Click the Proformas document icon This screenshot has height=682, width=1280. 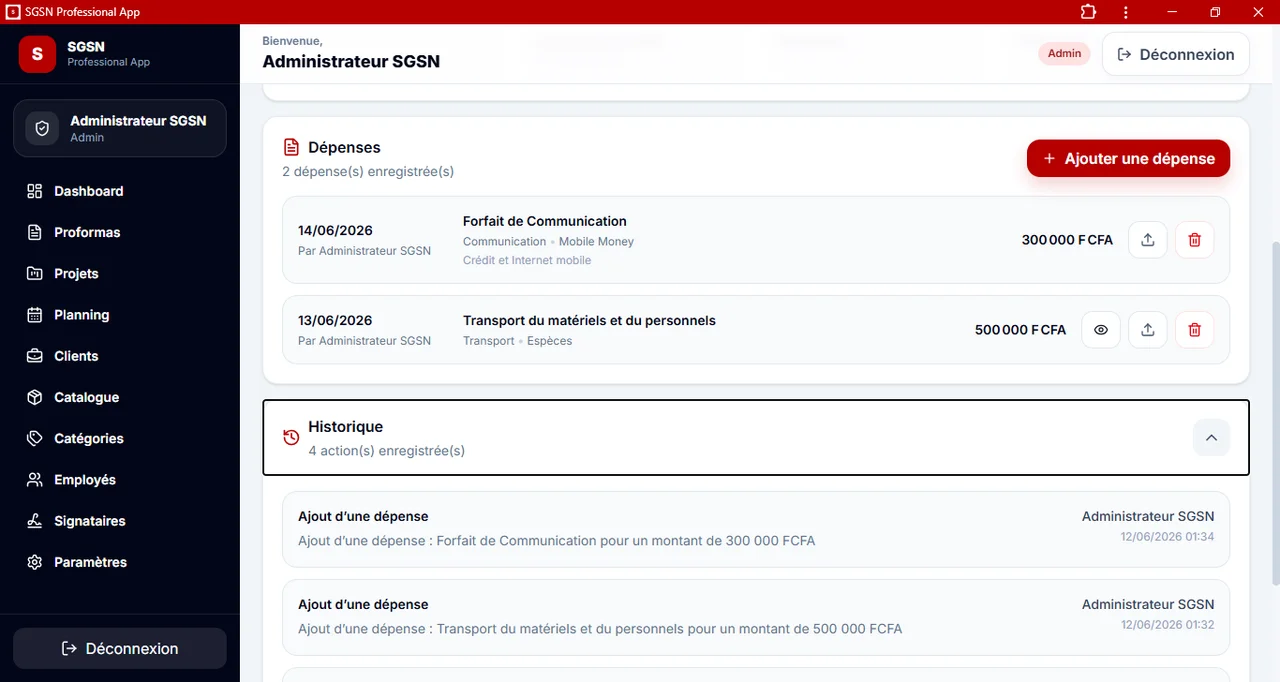tap(35, 232)
